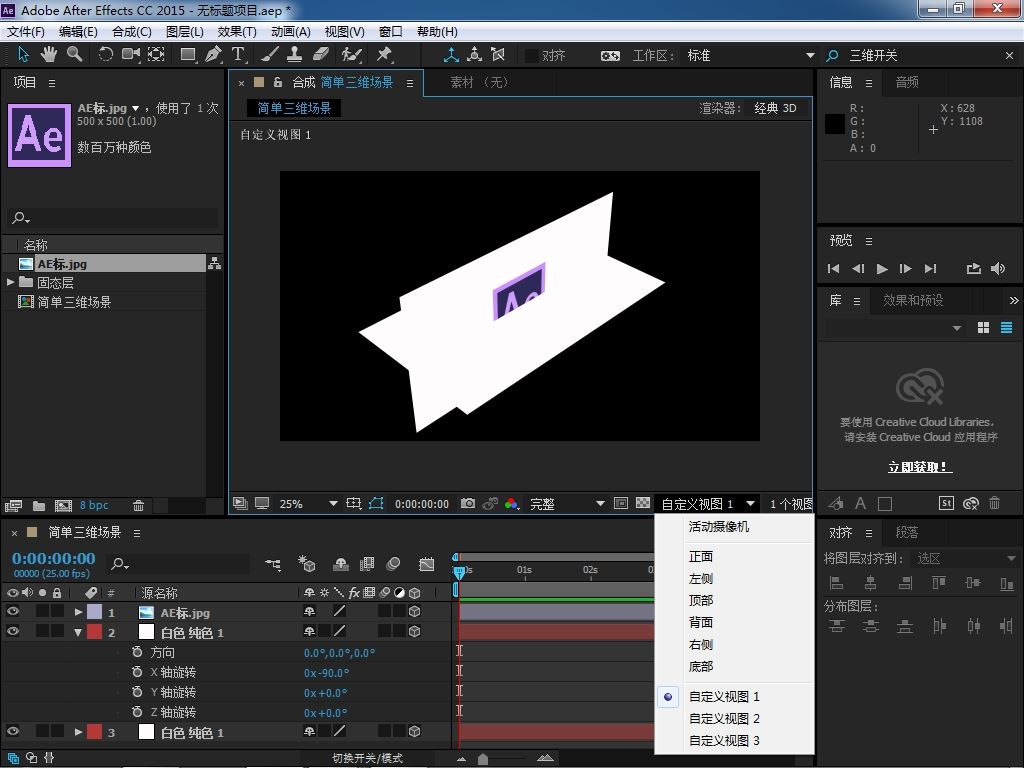Image resolution: width=1024 pixels, height=768 pixels.
Task: Expand layer 3 白色 纯色 1 properties
Action: click(x=78, y=732)
